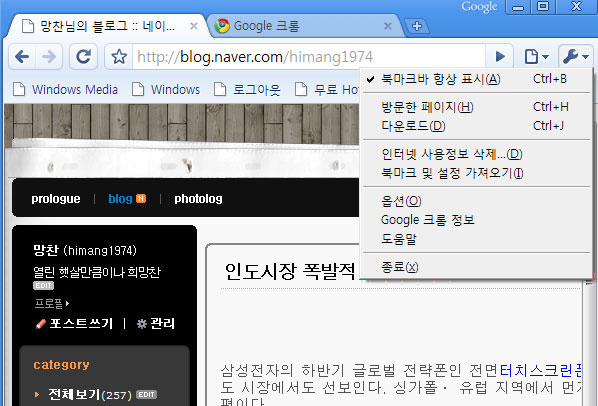Viewport: 598px width, 406px height.
Task: Click the address bar URL field
Action: 309,57
